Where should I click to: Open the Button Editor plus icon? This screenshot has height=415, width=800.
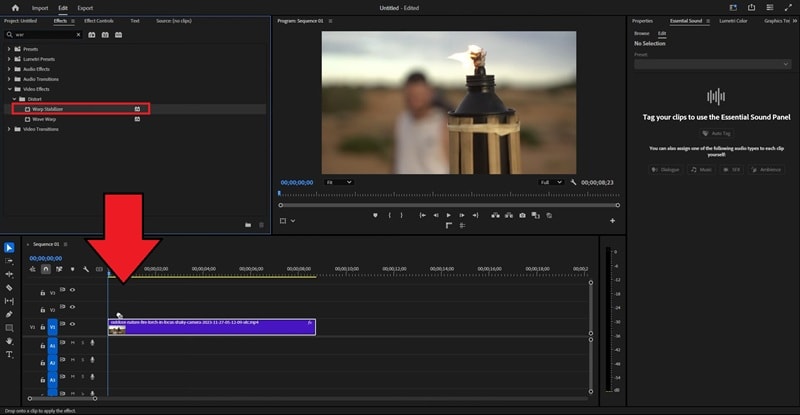tap(612, 221)
